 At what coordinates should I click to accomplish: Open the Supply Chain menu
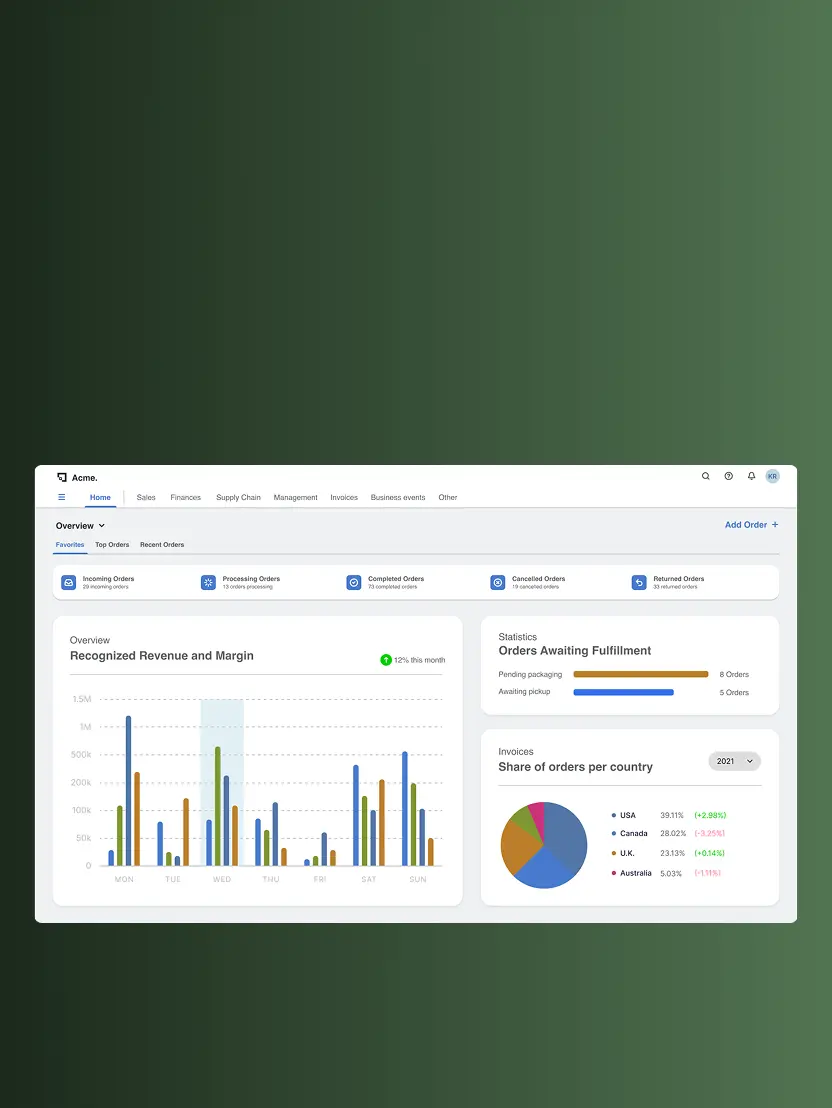pos(238,497)
